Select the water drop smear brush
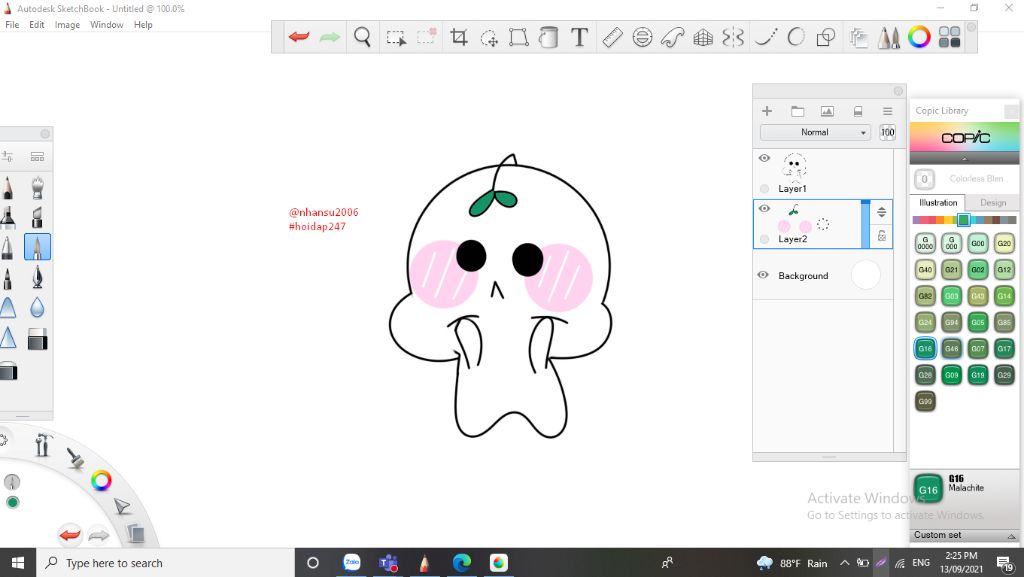1024x577 pixels. point(37,307)
